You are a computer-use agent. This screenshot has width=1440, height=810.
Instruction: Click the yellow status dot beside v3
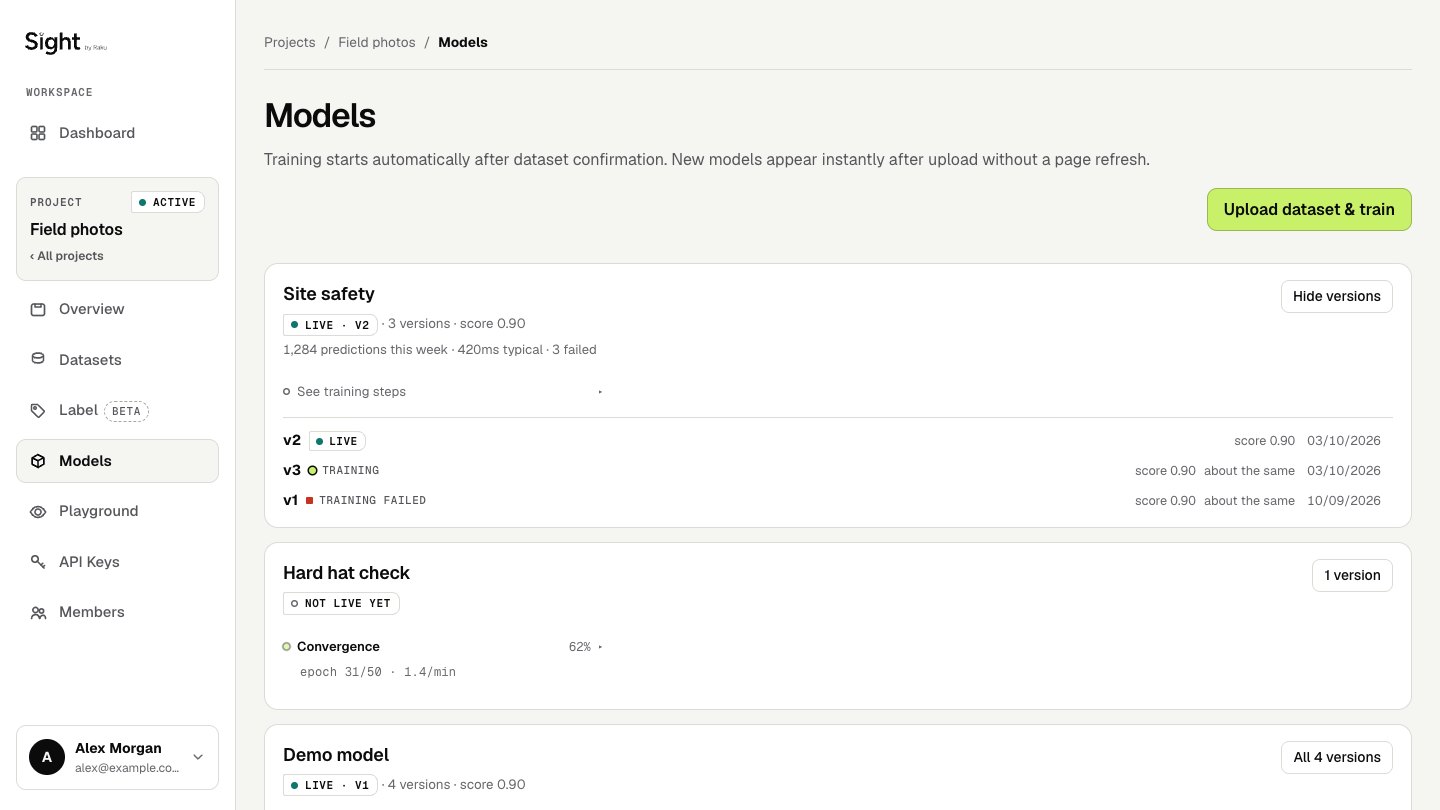pos(312,470)
